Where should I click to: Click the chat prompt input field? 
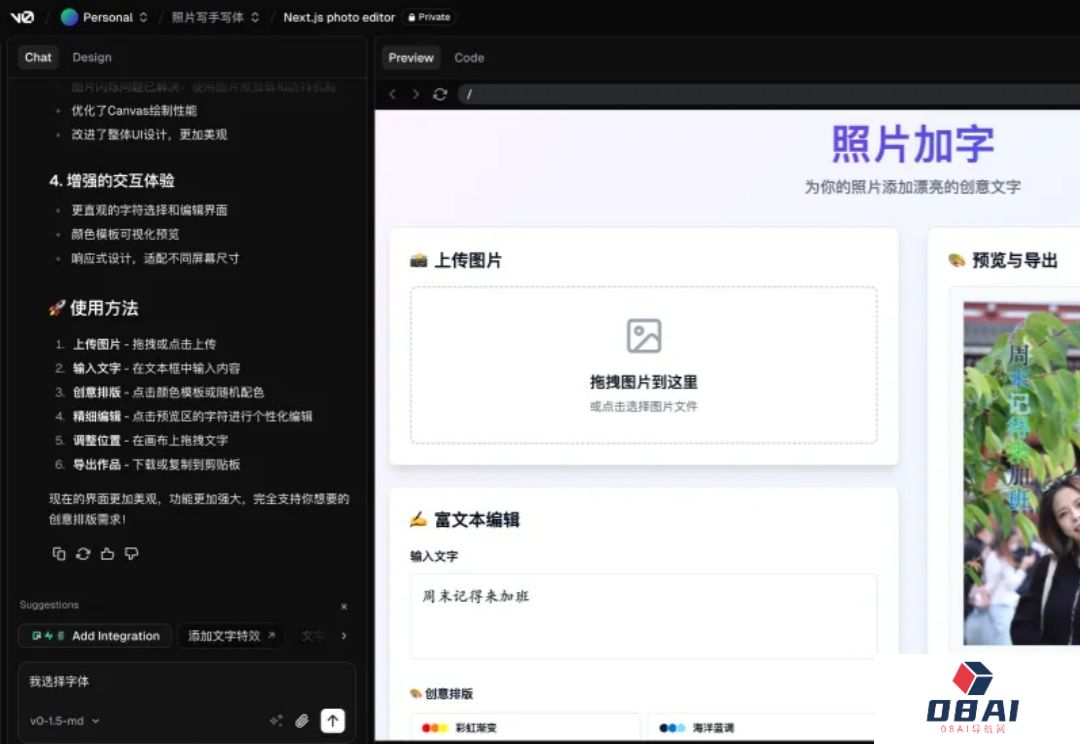pyautogui.click(x=186, y=681)
